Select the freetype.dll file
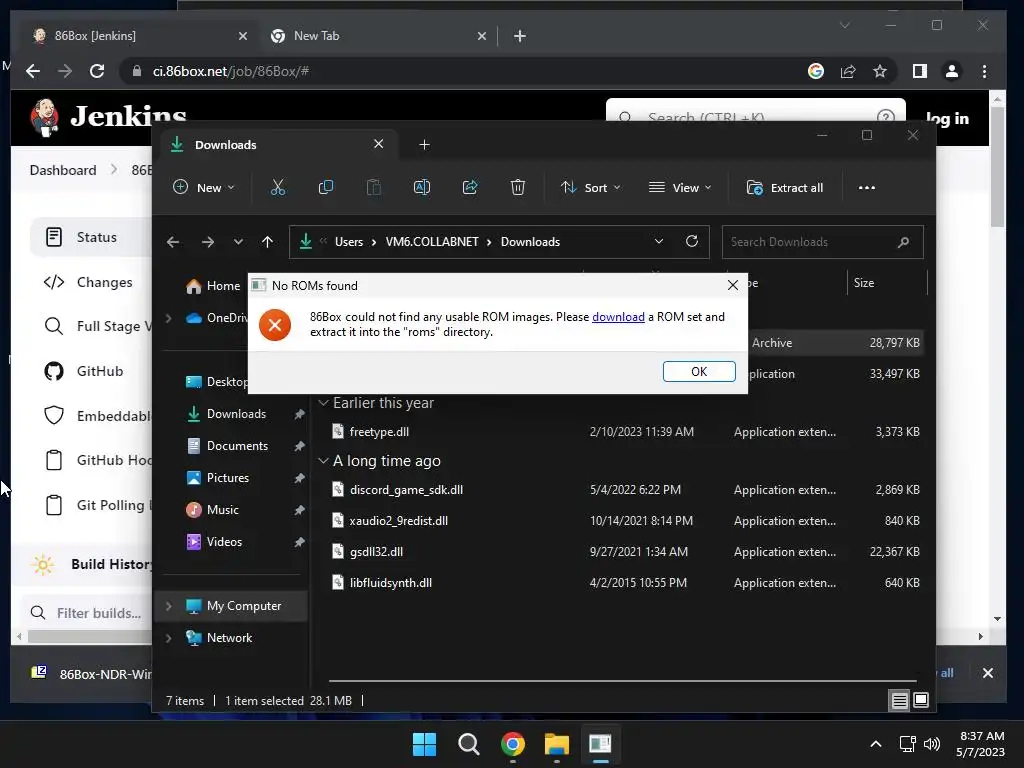The height and width of the screenshot is (768, 1024). 379,432
